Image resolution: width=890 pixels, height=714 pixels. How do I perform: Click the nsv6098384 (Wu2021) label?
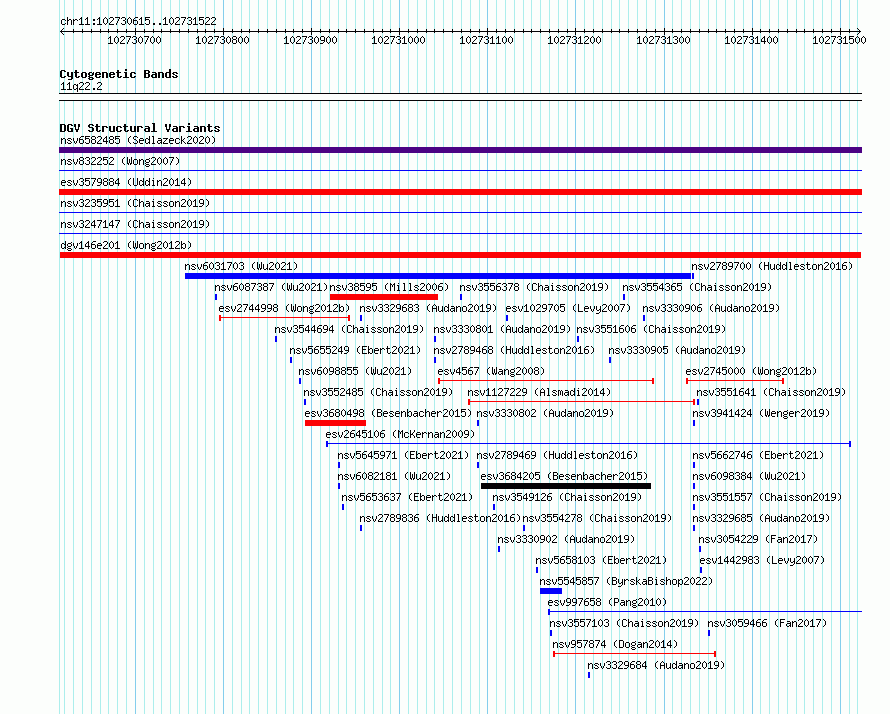tap(749, 476)
